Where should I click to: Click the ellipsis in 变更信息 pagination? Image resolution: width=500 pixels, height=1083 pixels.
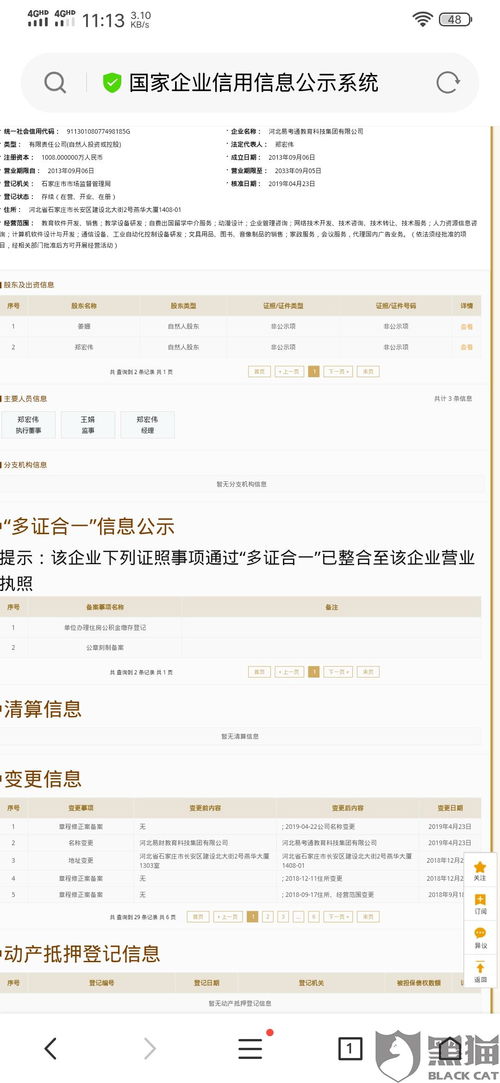(298, 917)
